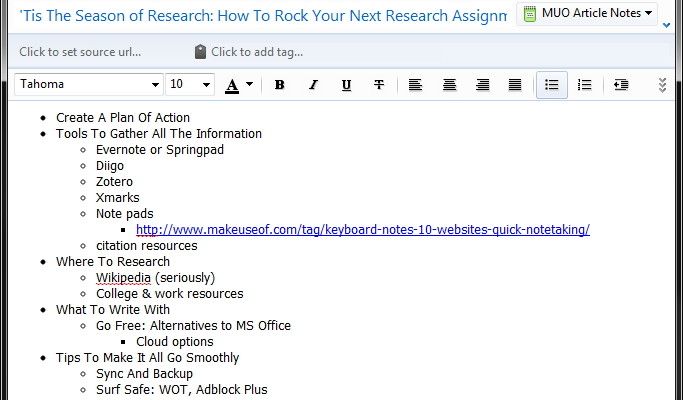683x400 pixels.
Task: Click 'College & work resources' bullet
Action: click(x=169, y=294)
